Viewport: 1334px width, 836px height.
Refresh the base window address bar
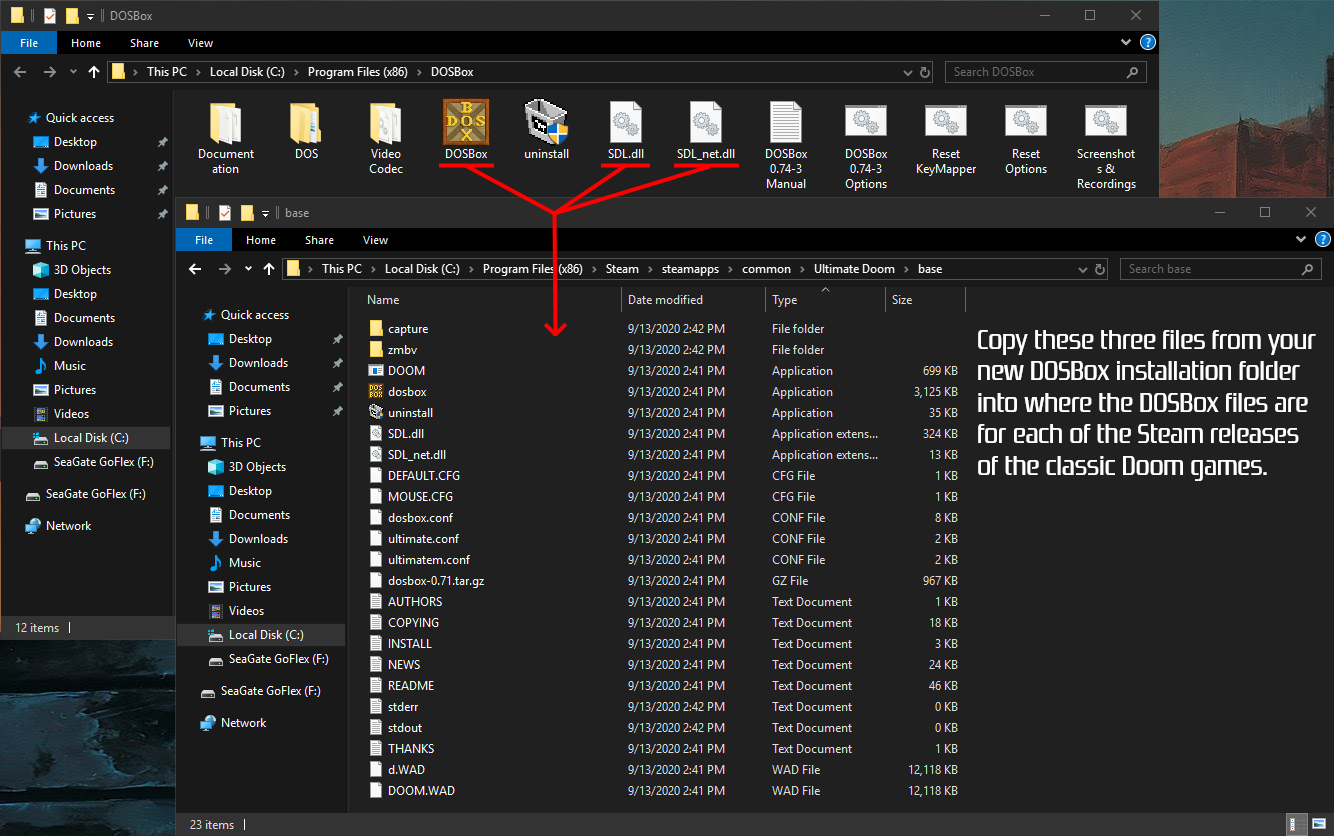click(1100, 269)
